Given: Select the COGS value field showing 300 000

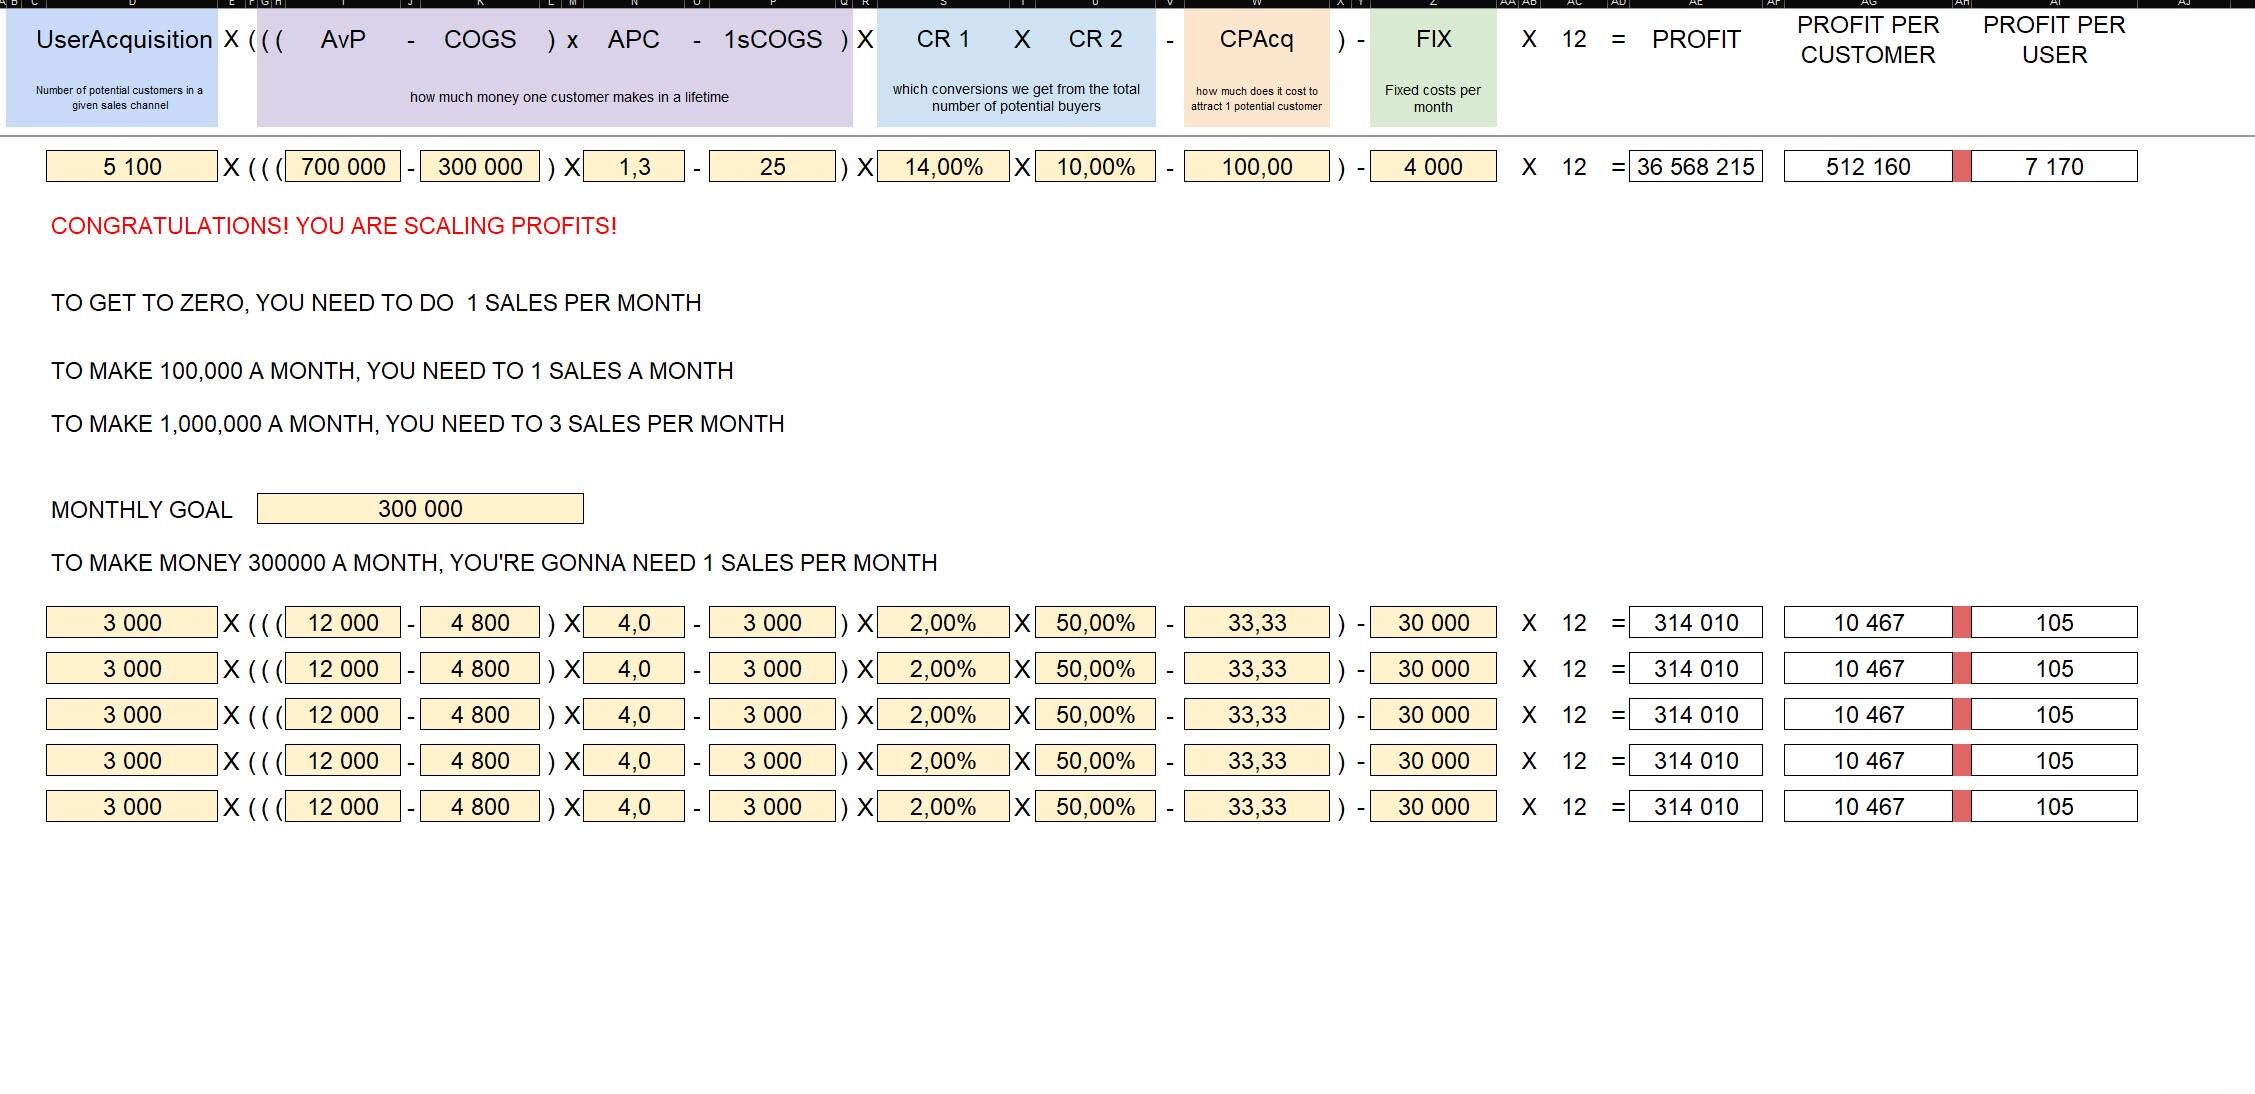Looking at the screenshot, I should point(478,166).
